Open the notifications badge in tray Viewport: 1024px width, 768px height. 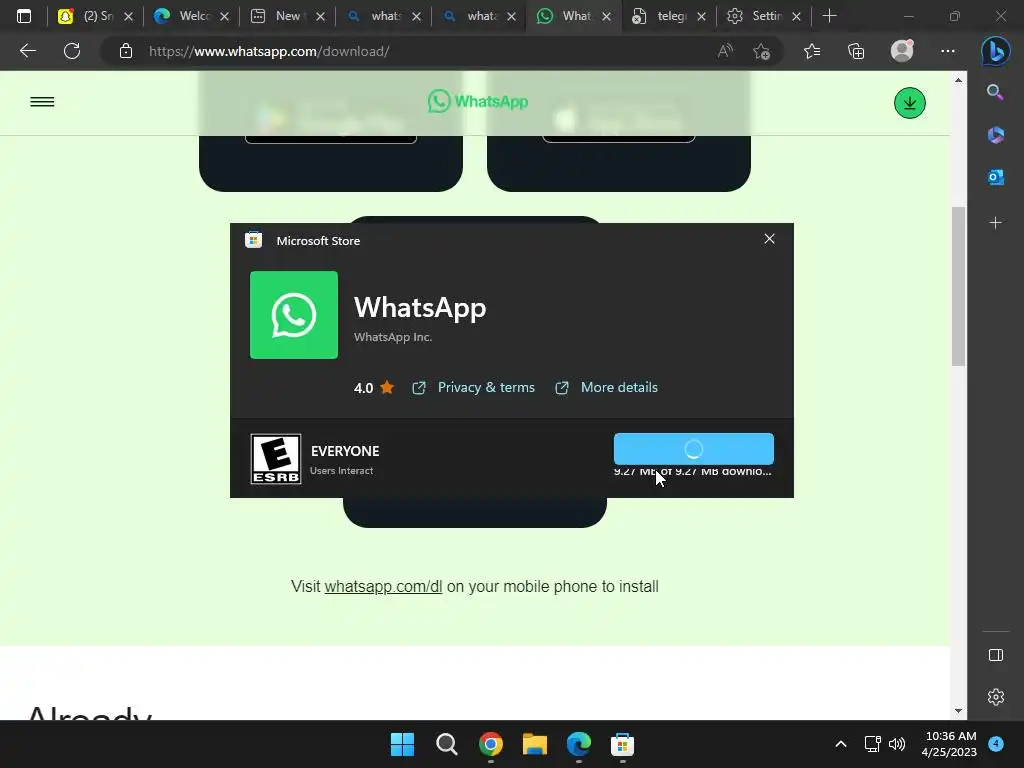[996, 744]
